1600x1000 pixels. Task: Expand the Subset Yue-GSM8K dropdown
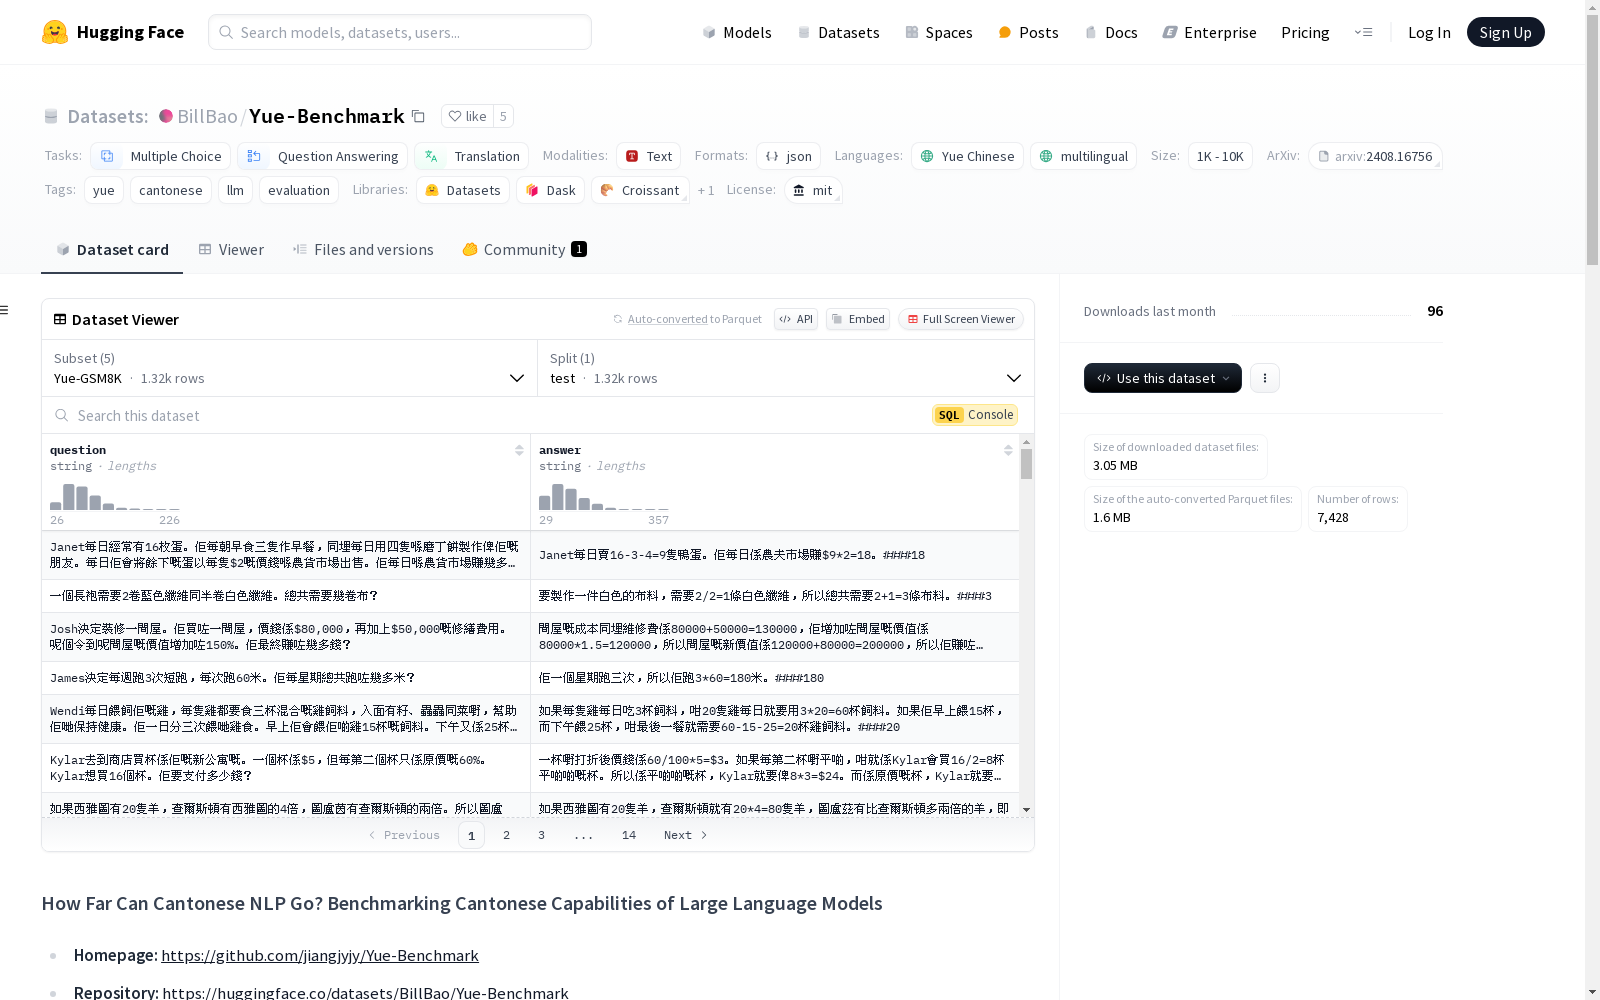point(289,368)
